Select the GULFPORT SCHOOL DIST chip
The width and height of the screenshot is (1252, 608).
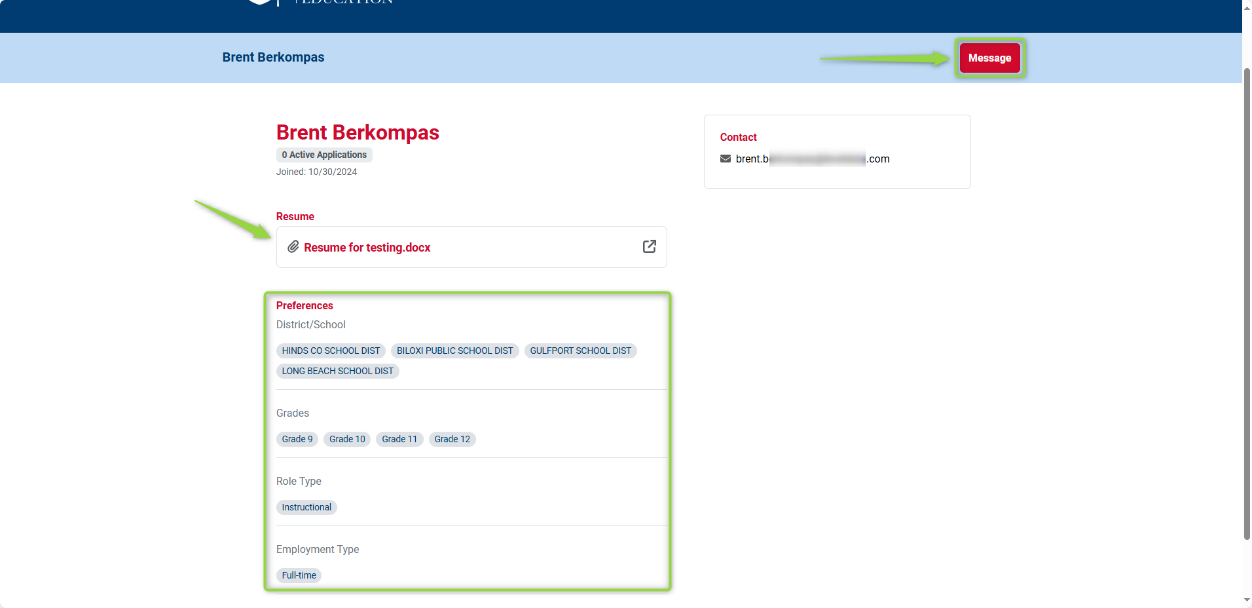(580, 350)
